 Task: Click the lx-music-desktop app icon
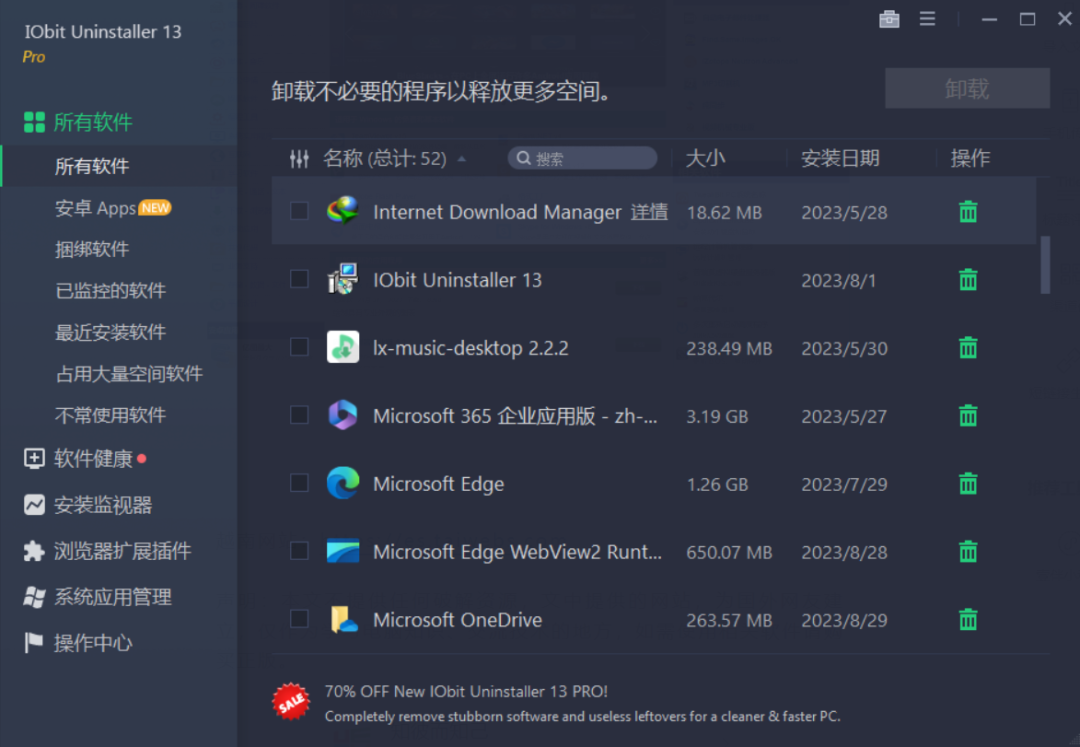342,347
